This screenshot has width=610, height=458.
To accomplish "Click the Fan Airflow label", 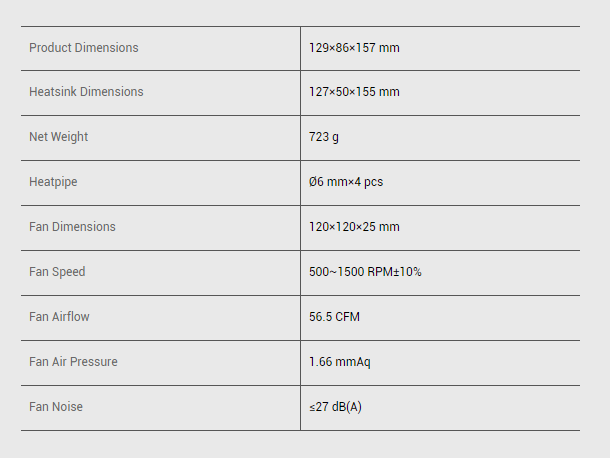I will (59, 317).
